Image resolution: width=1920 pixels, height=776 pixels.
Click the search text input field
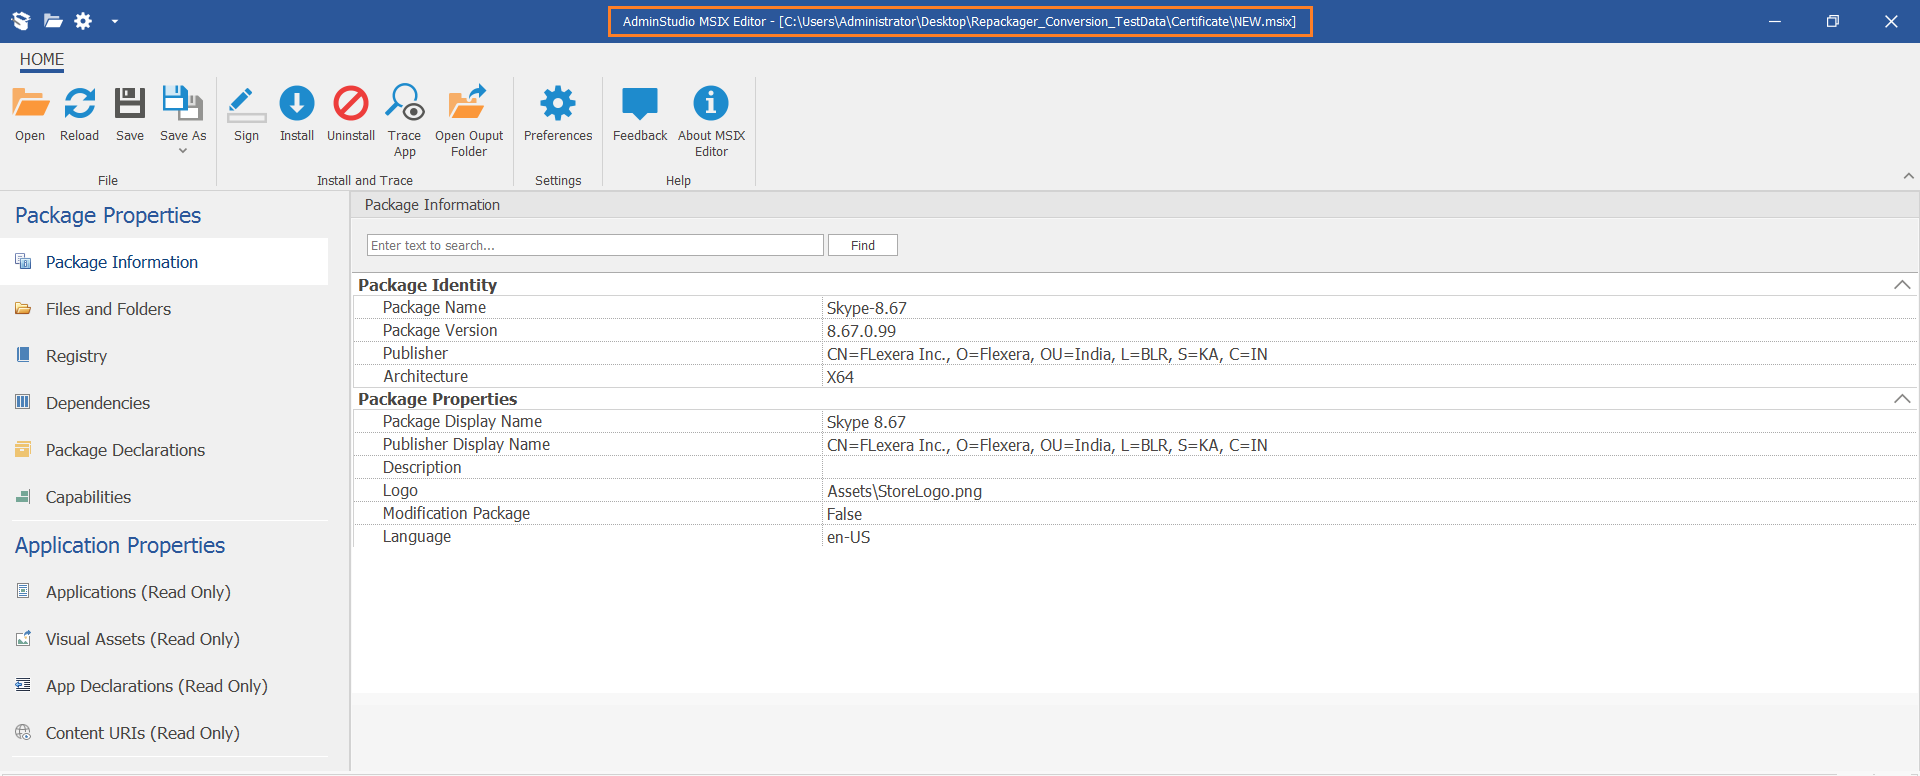(x=595, y=245)
